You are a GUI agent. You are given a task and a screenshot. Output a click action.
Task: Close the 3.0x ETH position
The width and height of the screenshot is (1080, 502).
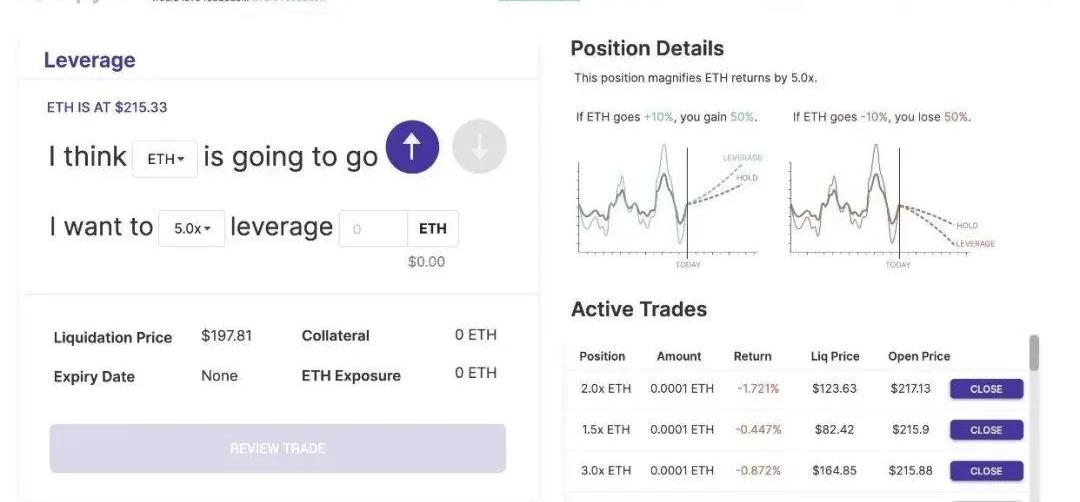click(986, 471)
